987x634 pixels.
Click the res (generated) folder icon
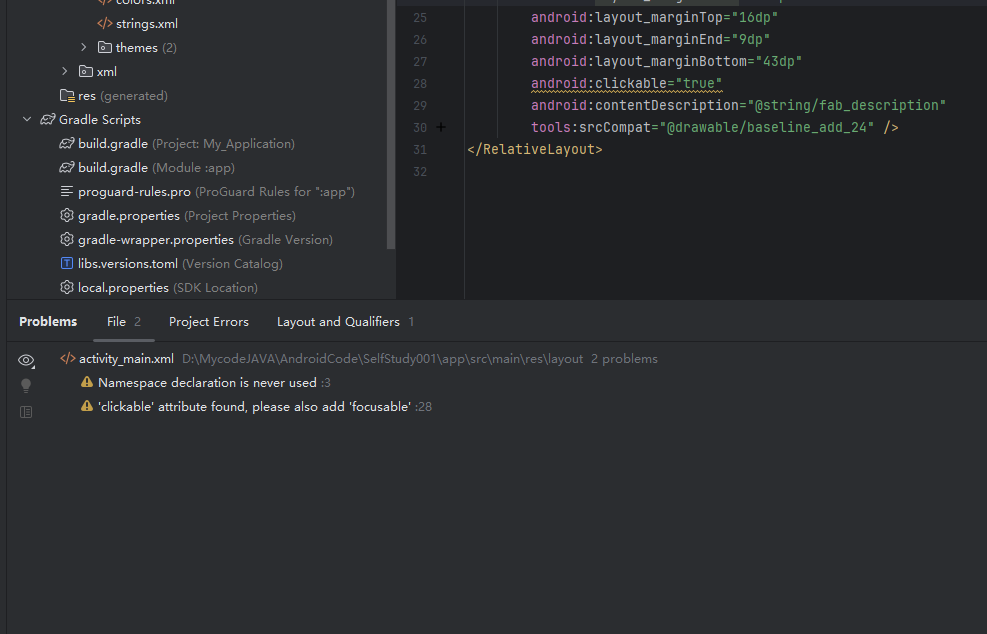click(x=67, y=96)
